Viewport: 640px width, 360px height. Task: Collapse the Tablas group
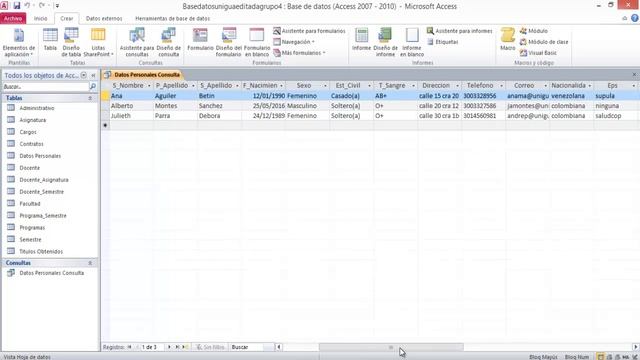pyautogui.click(x=90, y=98)
